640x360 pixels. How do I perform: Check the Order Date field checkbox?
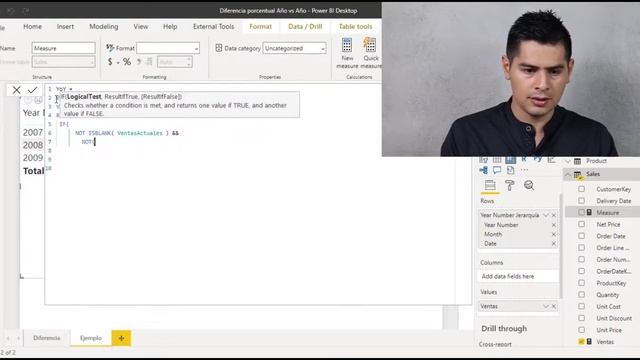coord(581,236)
